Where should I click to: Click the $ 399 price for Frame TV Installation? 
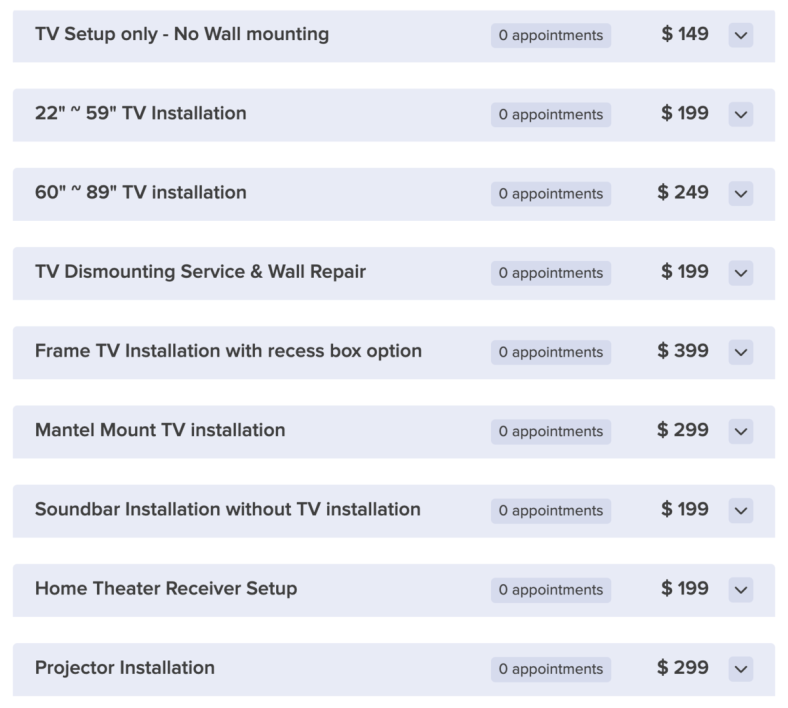pos(683,351)
